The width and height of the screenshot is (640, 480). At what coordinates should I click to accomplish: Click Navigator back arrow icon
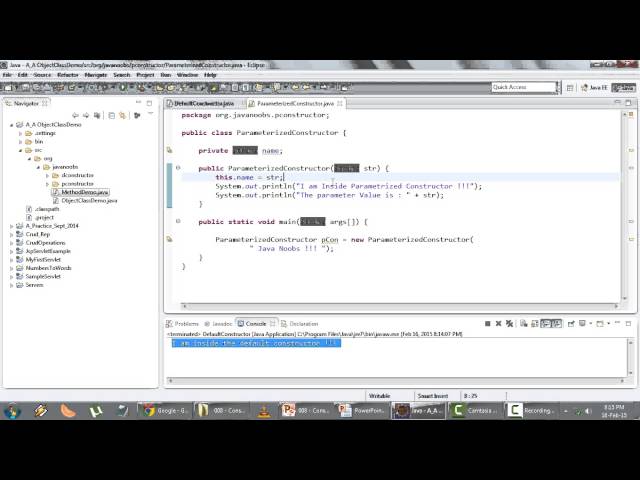click(x=75, y=116)
